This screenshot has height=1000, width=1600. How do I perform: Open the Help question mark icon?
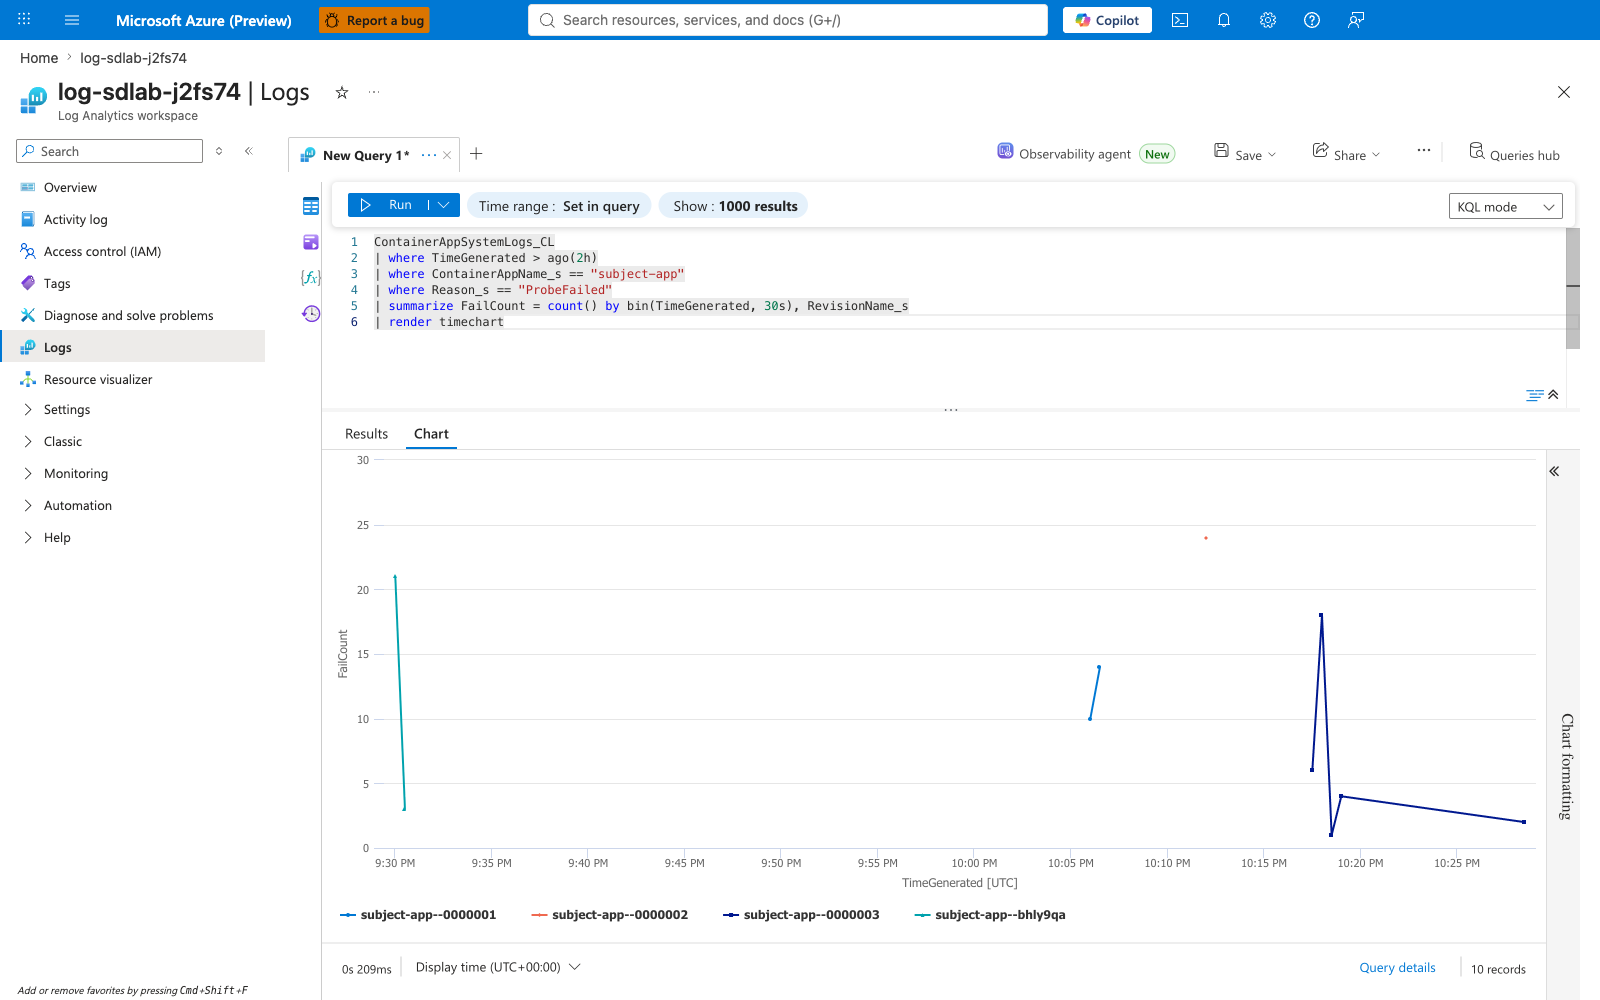(1312, 20)
